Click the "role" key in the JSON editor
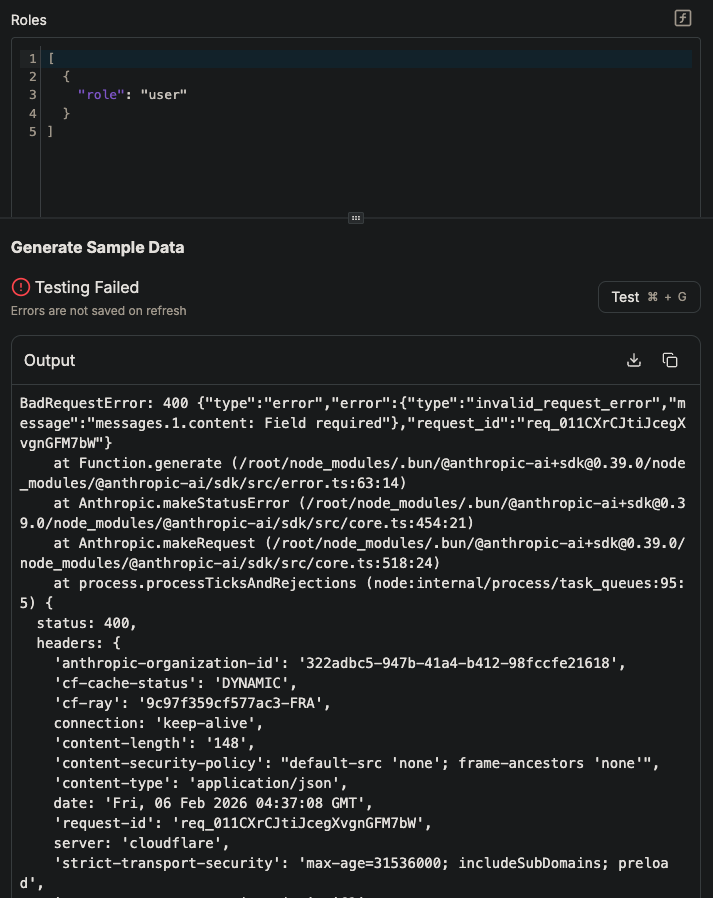The image size is (713, 898). click(x=101, y=95)
